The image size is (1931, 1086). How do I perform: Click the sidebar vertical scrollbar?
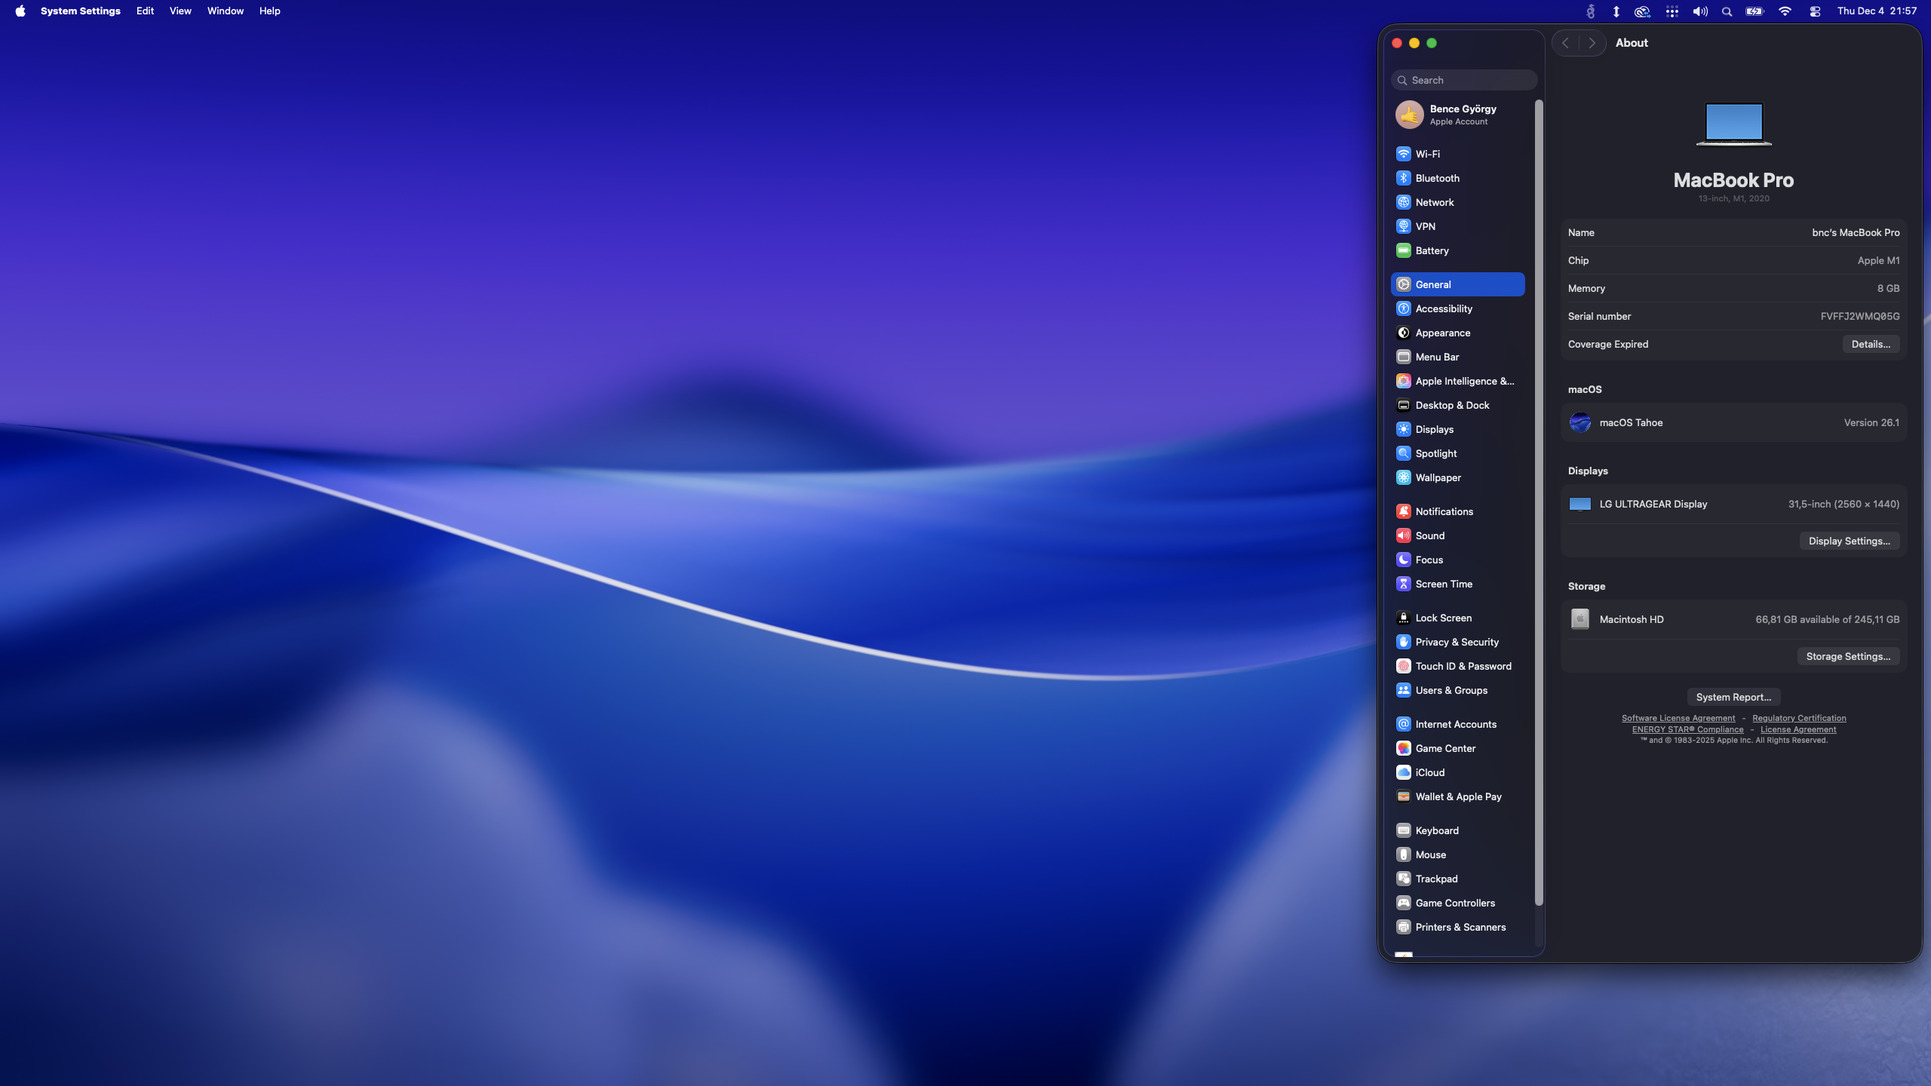1538,500
